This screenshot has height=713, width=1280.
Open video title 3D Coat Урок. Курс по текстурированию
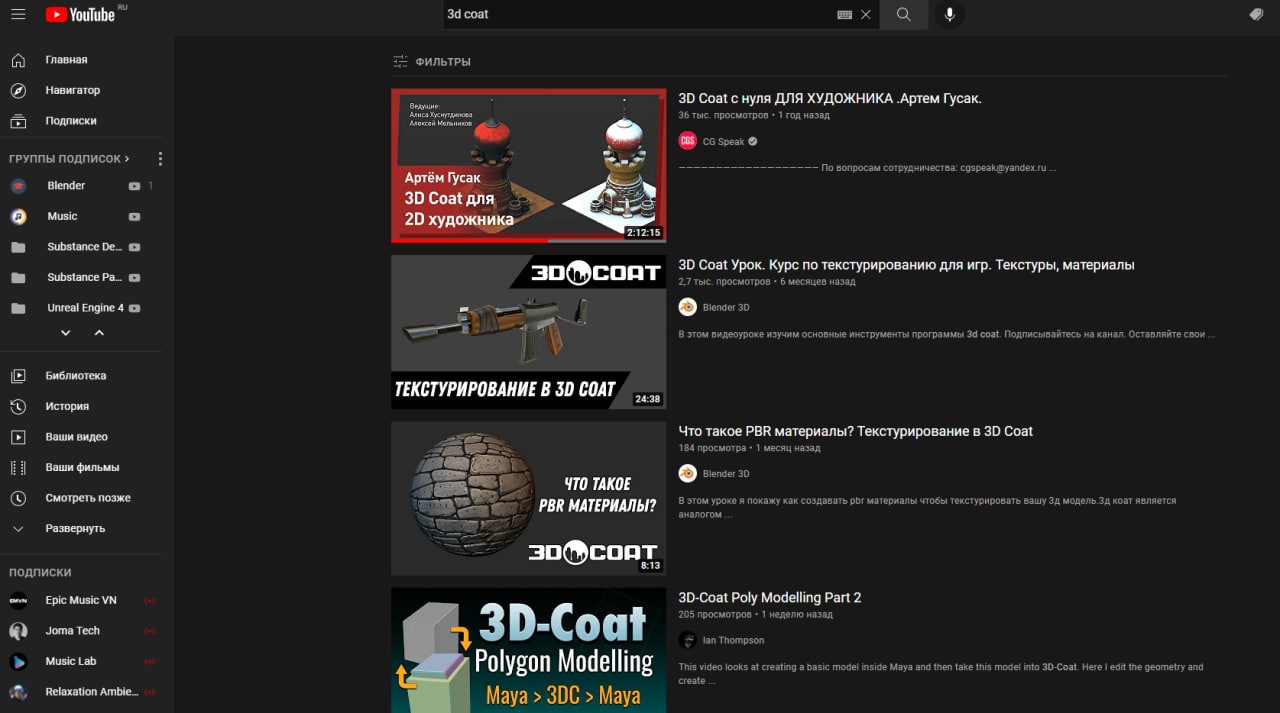[x=906, y=265]
